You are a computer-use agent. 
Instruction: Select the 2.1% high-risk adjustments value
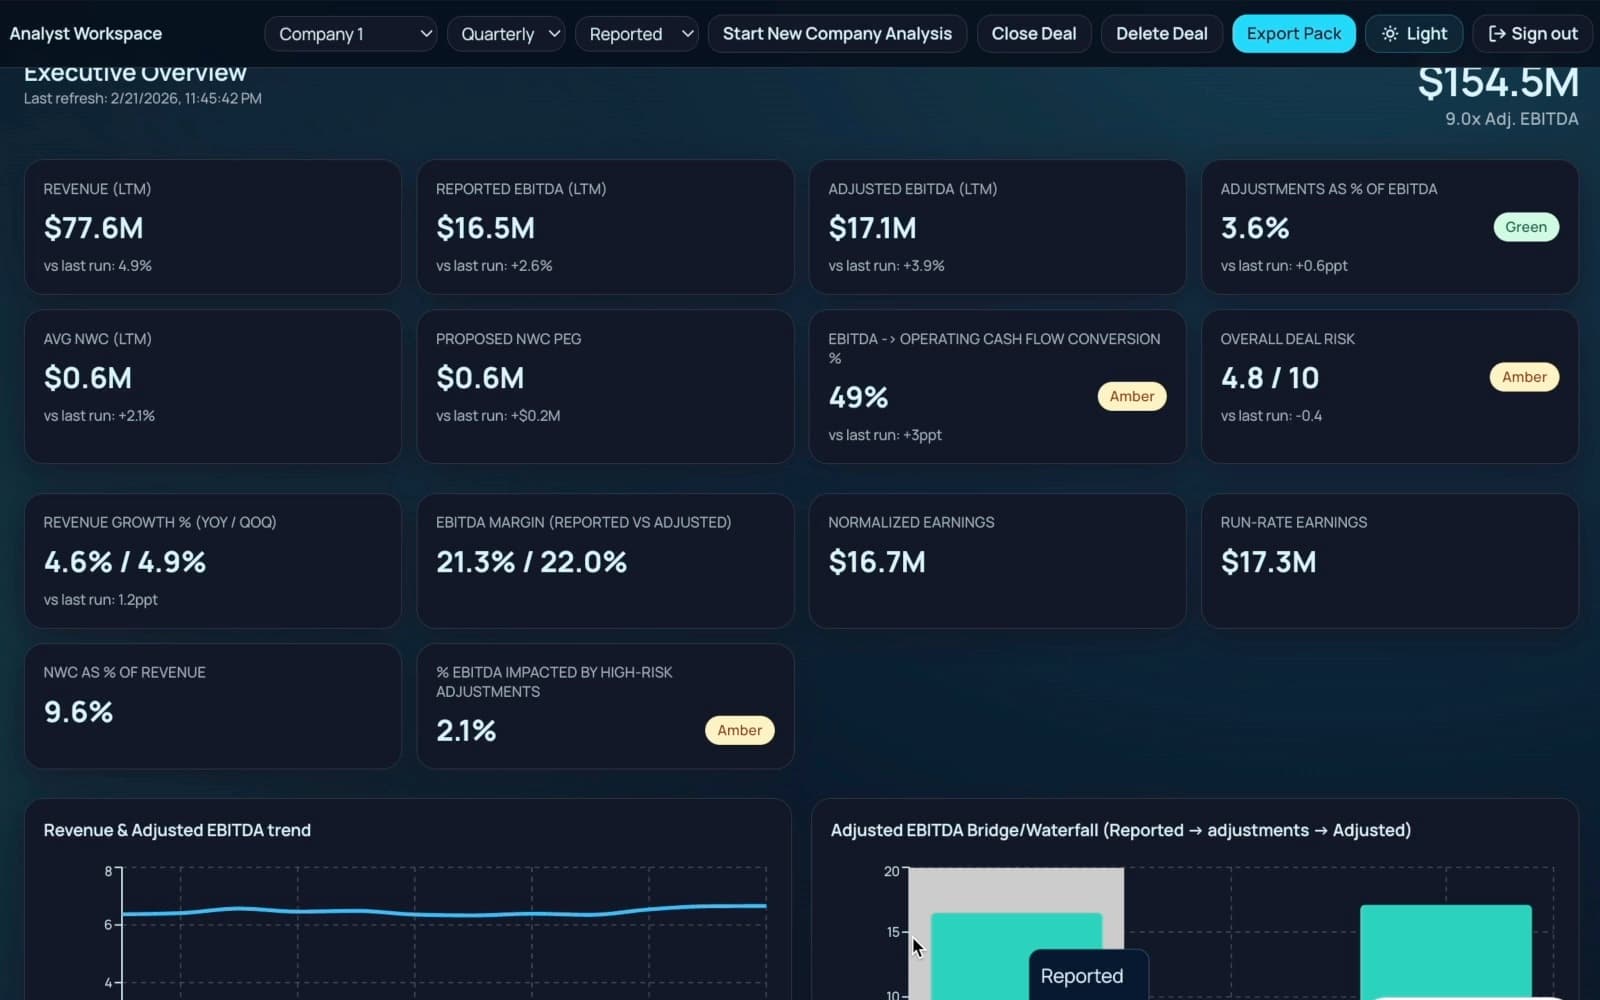tap(466, 731)
